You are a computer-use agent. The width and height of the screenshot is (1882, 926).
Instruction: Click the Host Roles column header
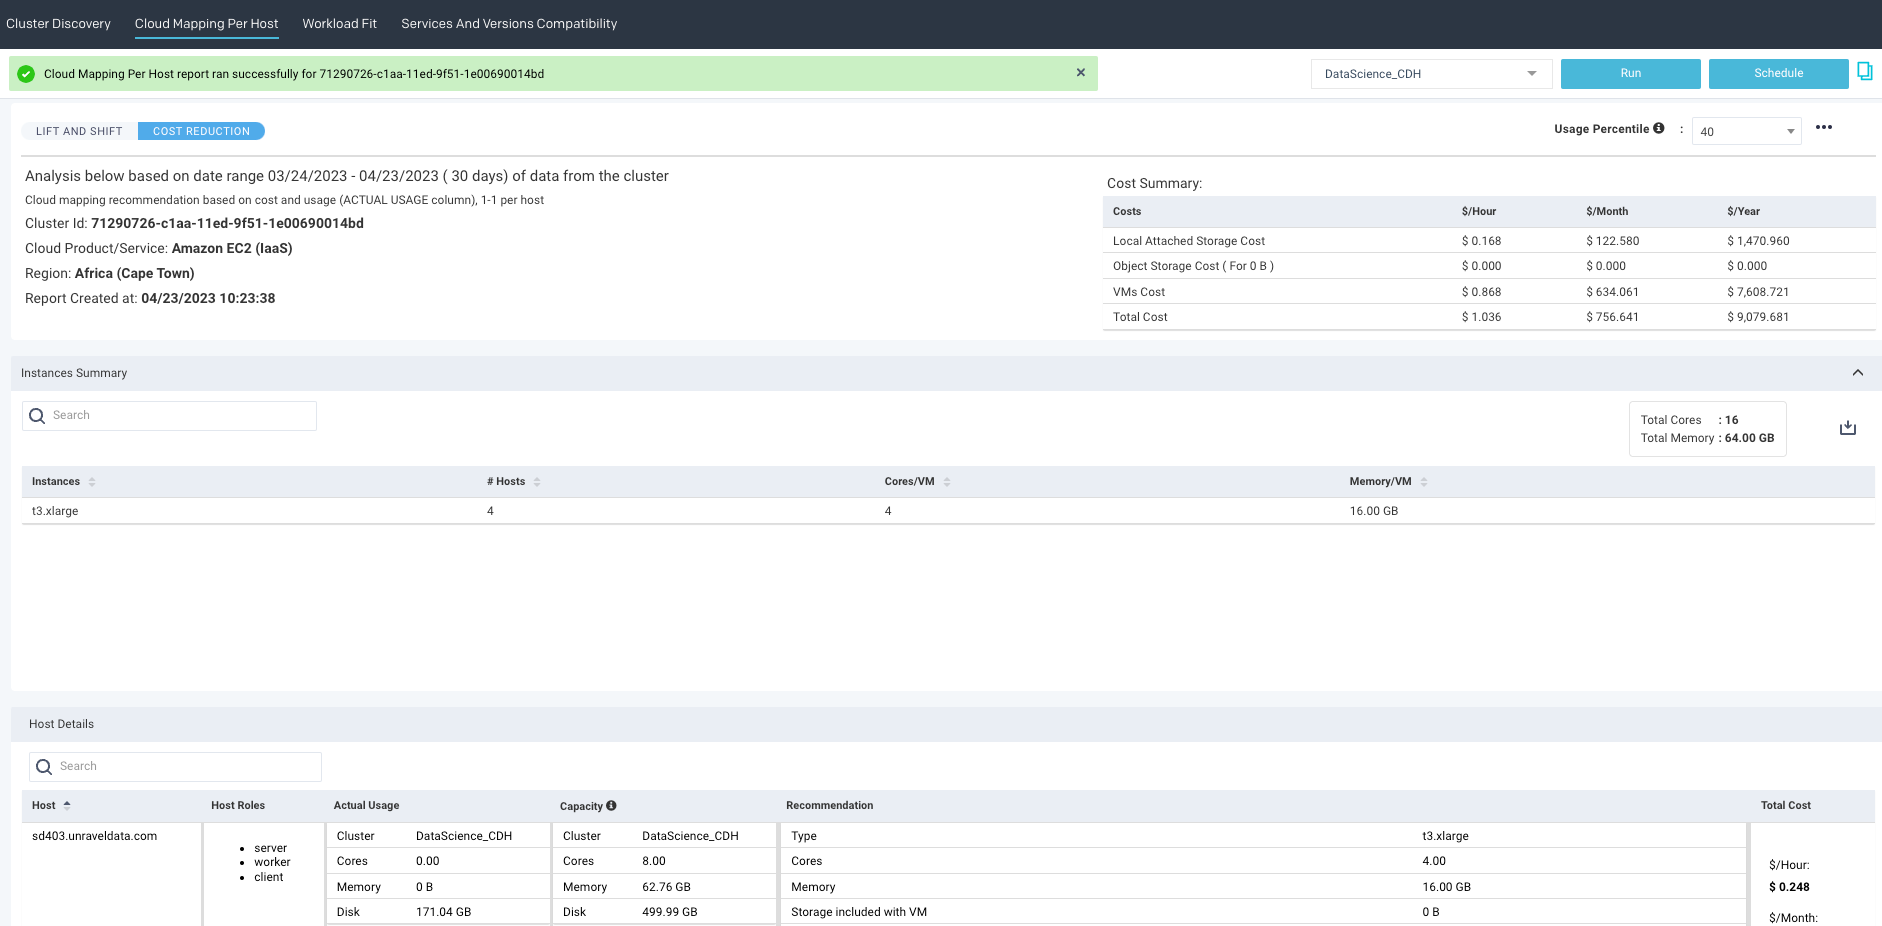click(x=238, y=805)
